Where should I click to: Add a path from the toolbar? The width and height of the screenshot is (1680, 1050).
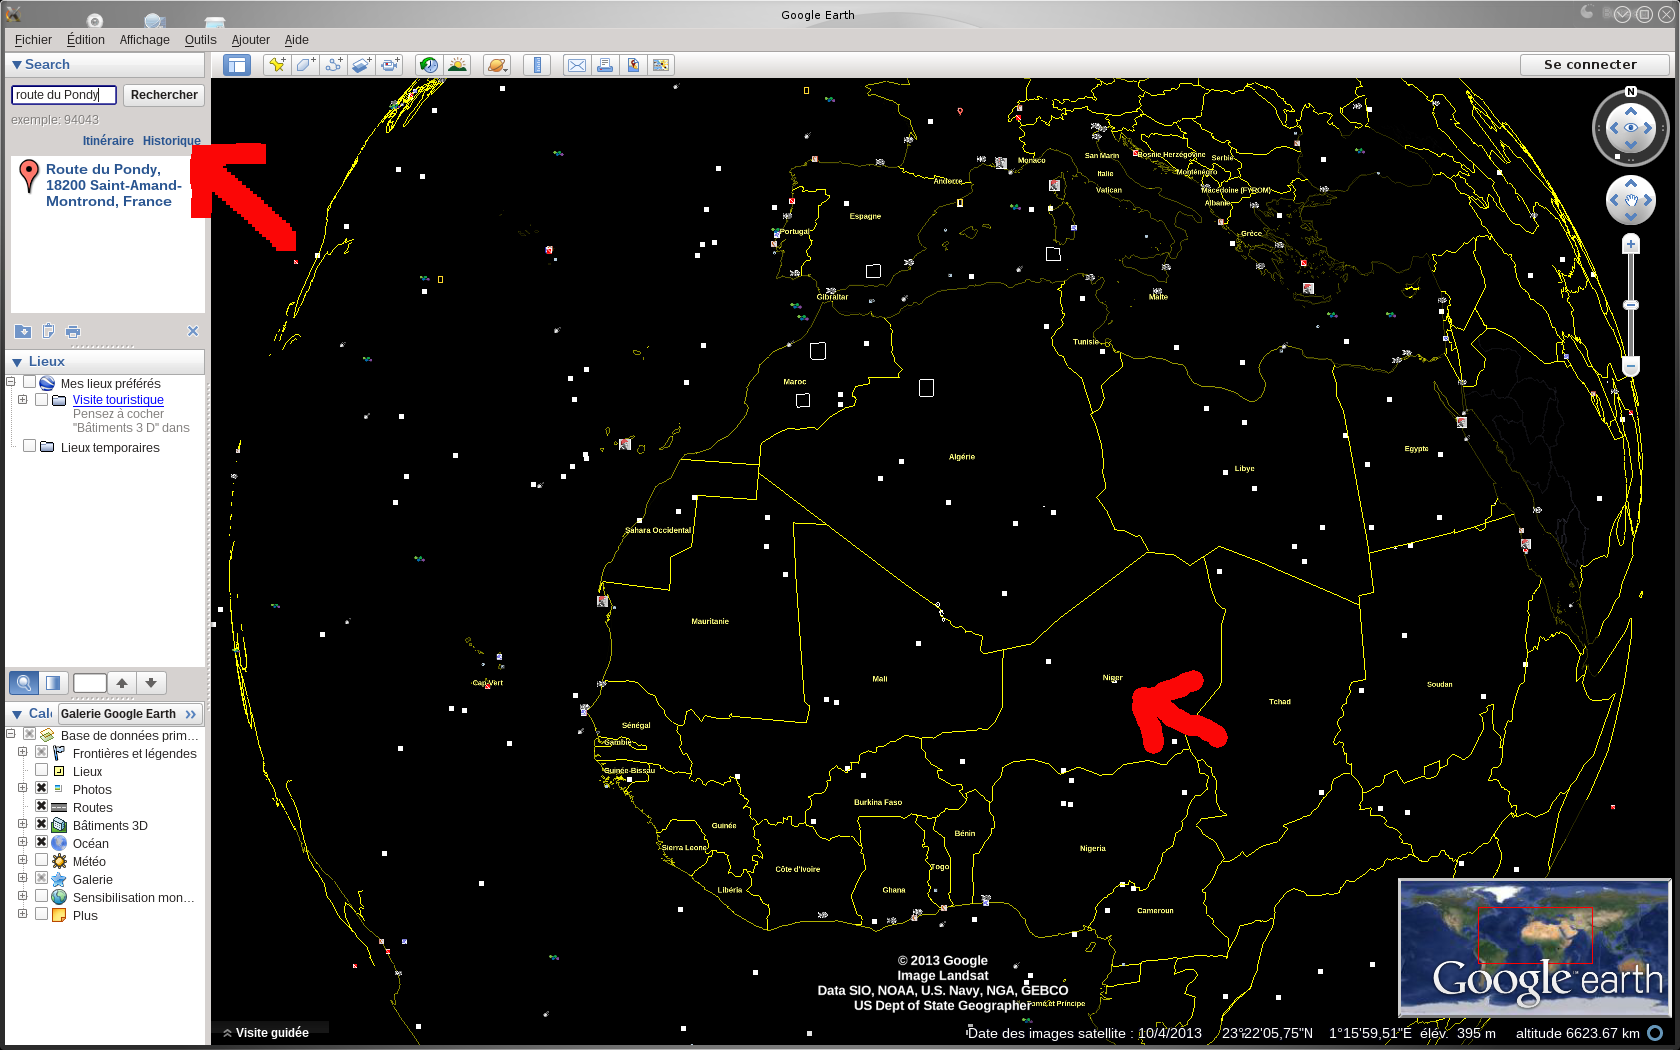334,65
